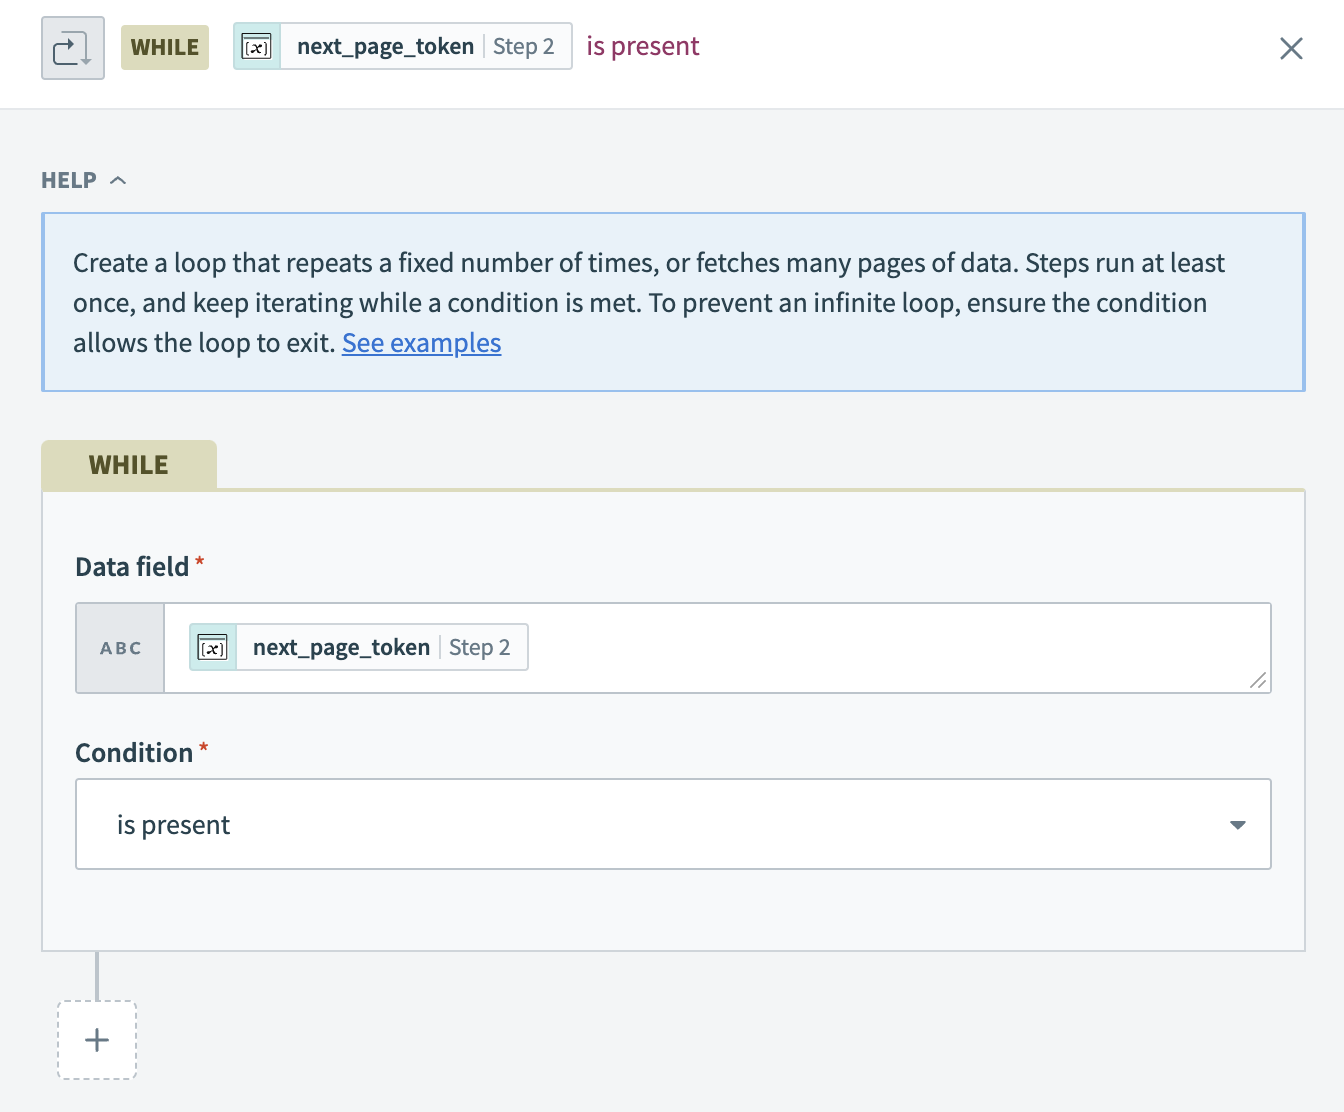Open the See examples link
1344x1112 pixels.
click(421, 343)
